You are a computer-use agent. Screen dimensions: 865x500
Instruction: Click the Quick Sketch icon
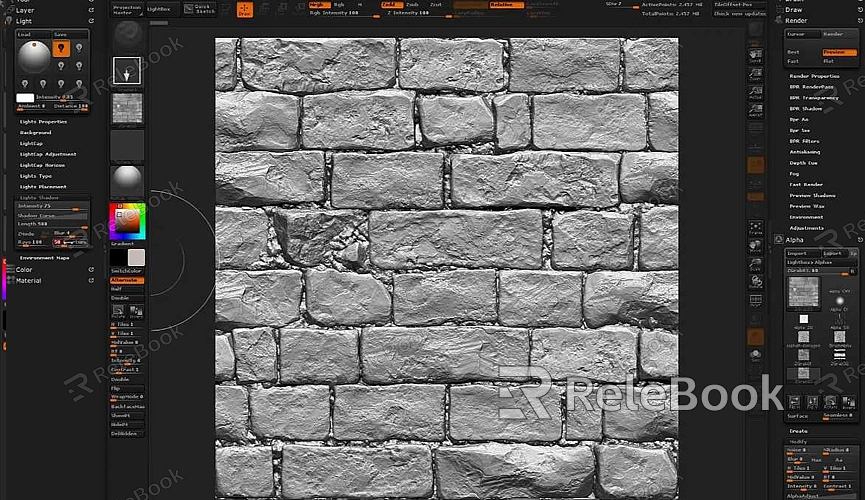tap(200, 9)
